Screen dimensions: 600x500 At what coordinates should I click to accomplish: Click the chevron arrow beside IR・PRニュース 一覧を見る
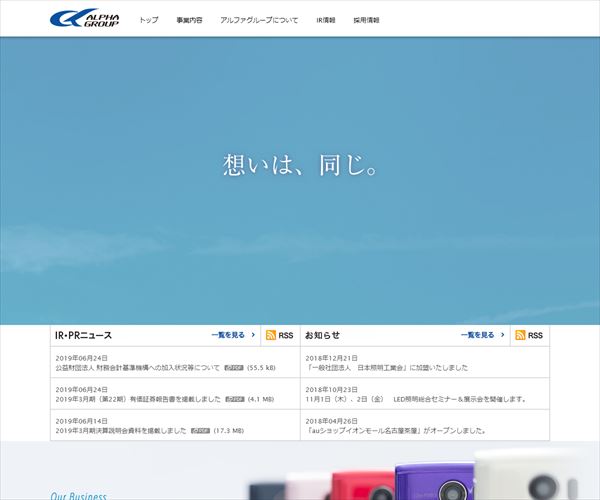click(x=253, y=335)
